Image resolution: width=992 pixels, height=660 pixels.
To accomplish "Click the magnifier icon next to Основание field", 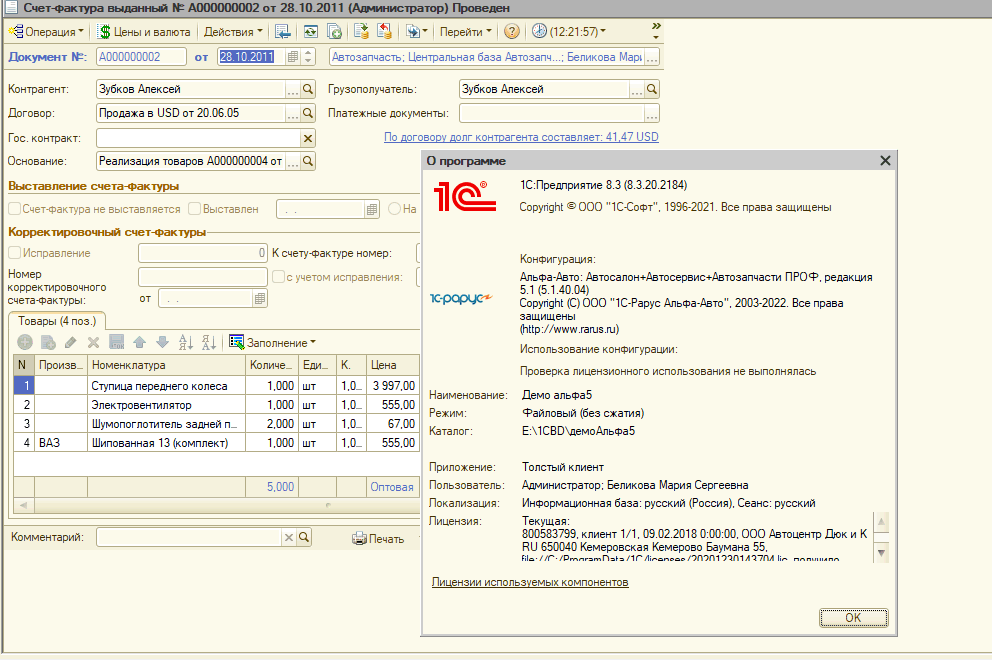I will [308, 161].
